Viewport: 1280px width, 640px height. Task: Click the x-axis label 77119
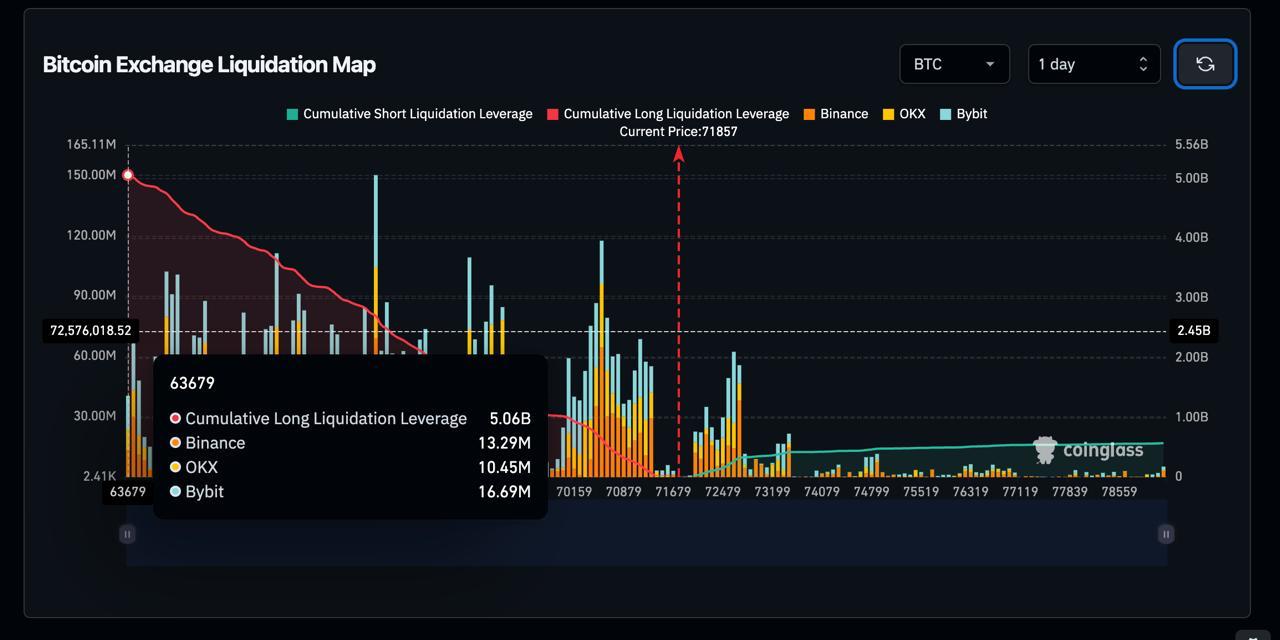coord(1020,491)
